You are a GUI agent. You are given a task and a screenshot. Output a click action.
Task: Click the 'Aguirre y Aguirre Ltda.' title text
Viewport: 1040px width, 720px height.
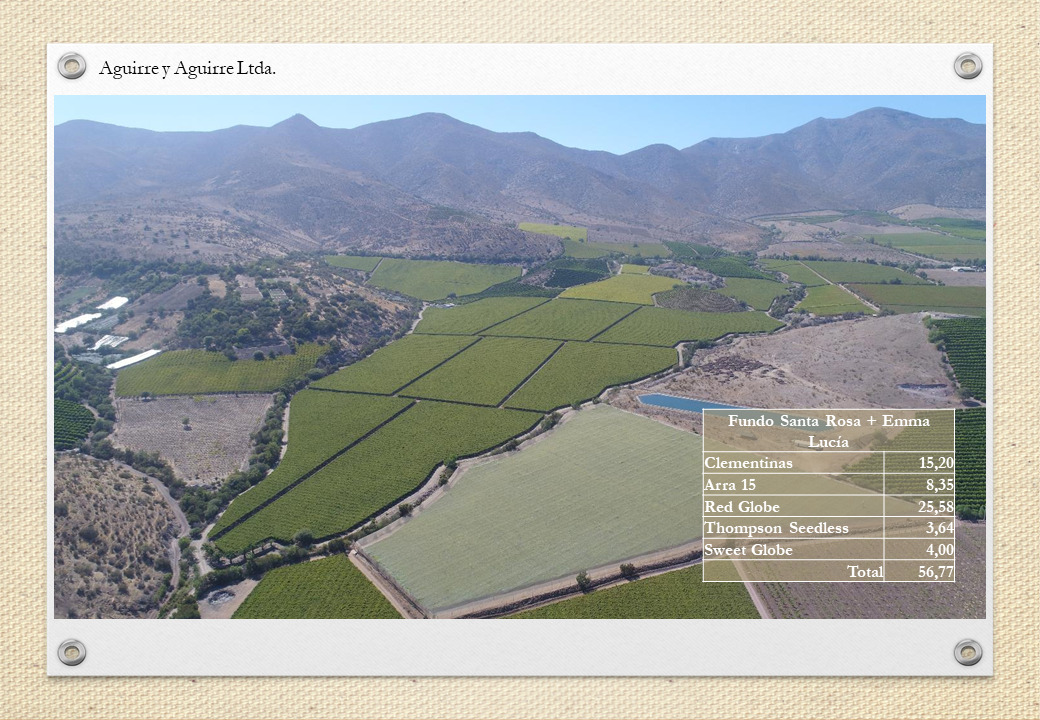pos(187,68)
